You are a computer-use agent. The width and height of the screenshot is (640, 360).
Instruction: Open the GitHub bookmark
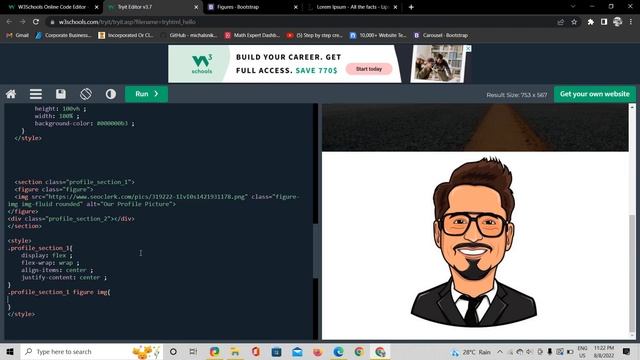coord(189,36)
